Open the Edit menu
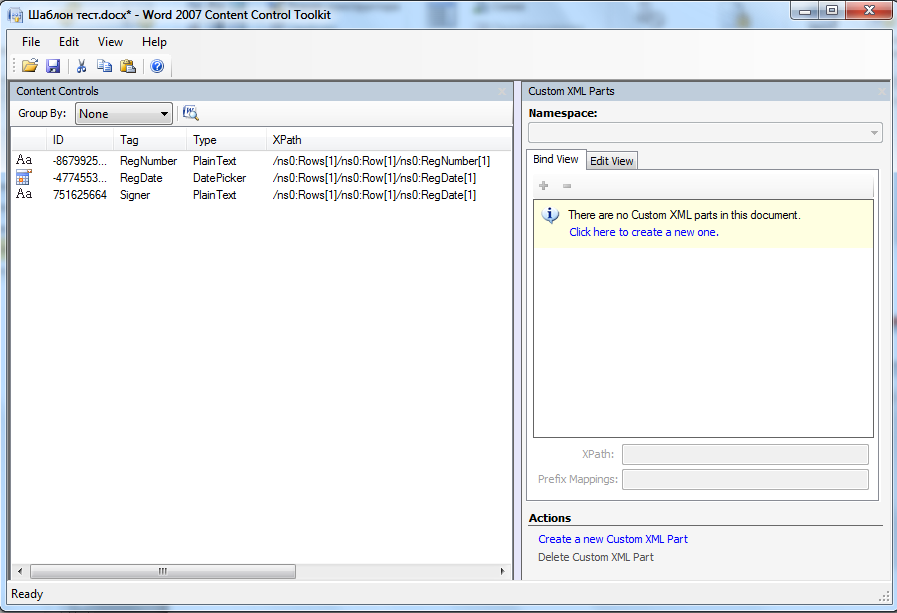This screenshot has height=613, width=897. click(x=69, y=42)
